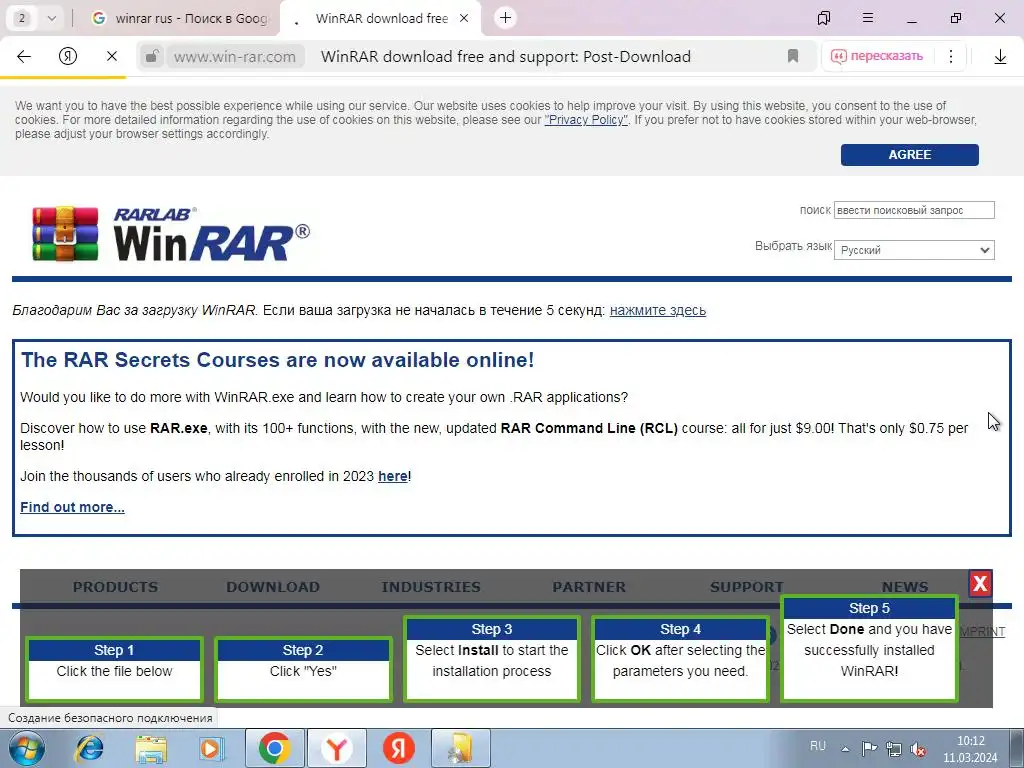Click the search query input field
The image size is (1024, 768).
tap(914, 210)
